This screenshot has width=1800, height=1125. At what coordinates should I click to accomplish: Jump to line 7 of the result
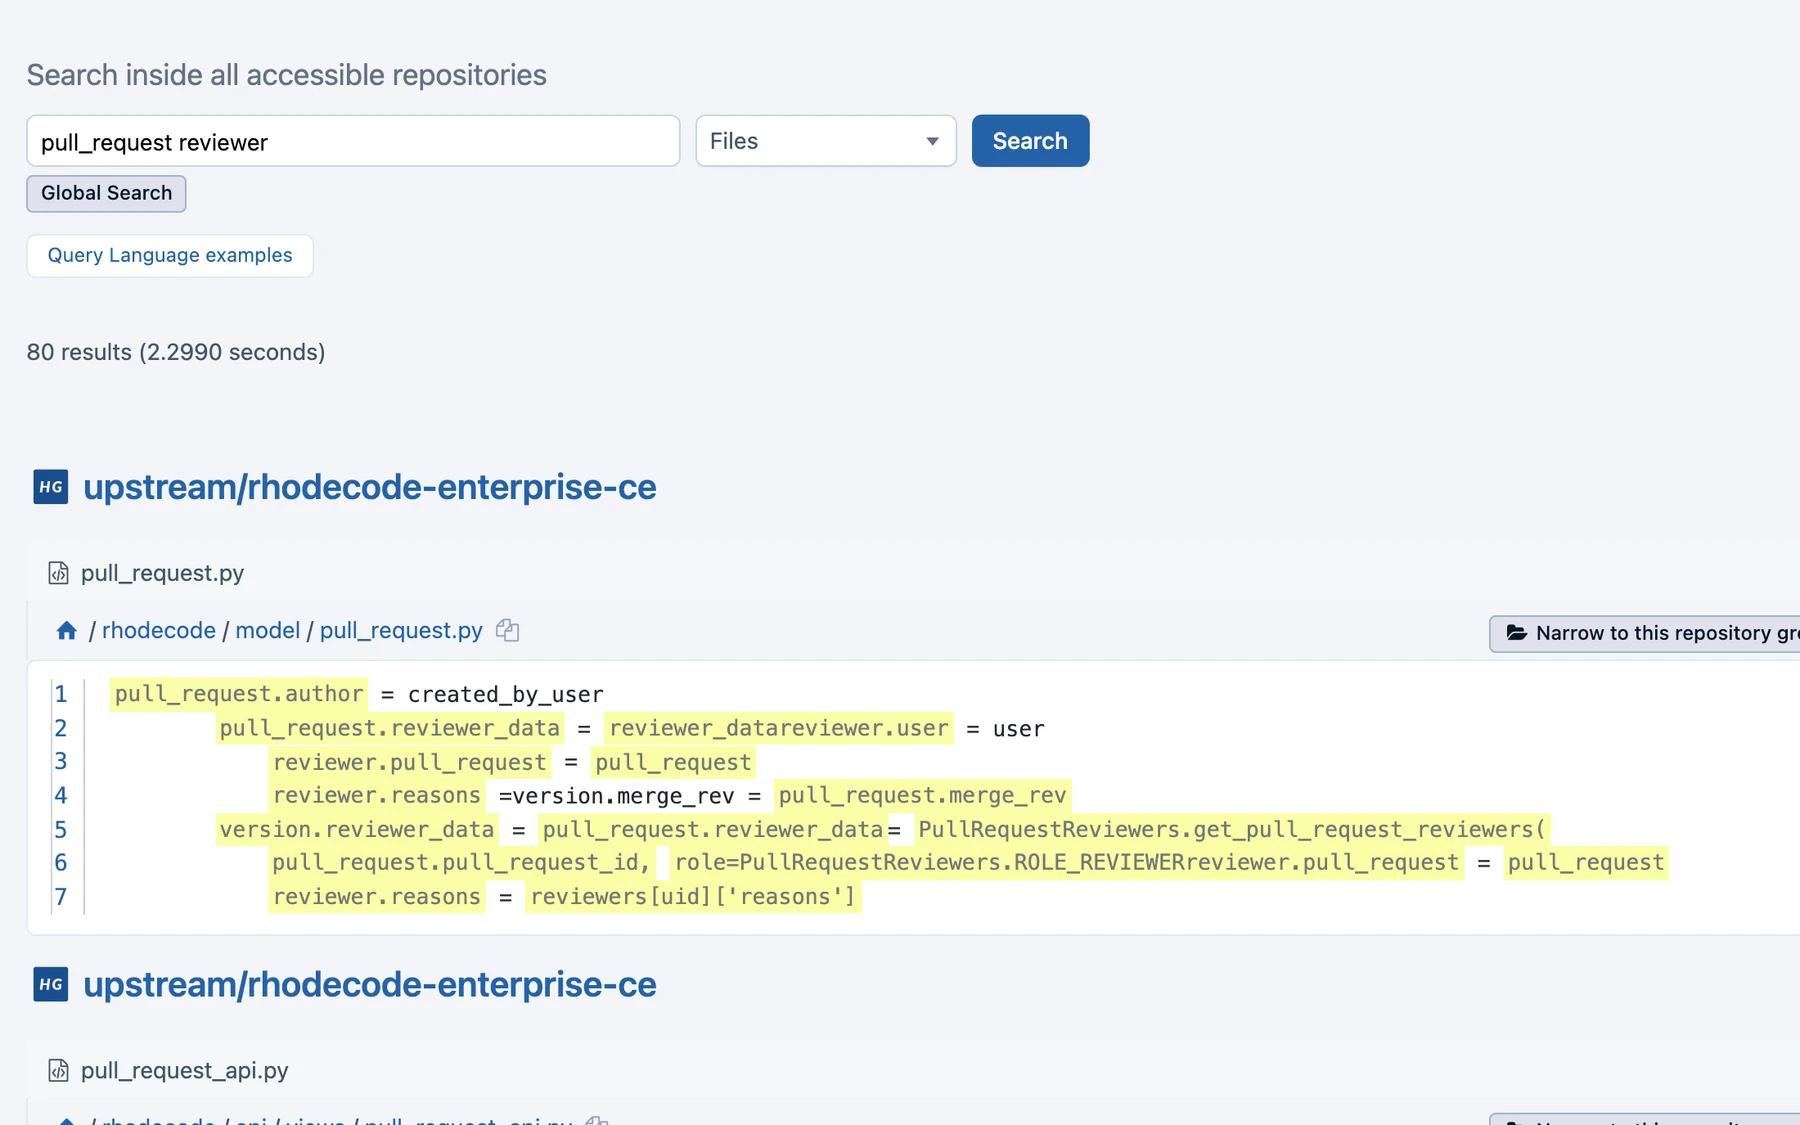coord(61,896)
